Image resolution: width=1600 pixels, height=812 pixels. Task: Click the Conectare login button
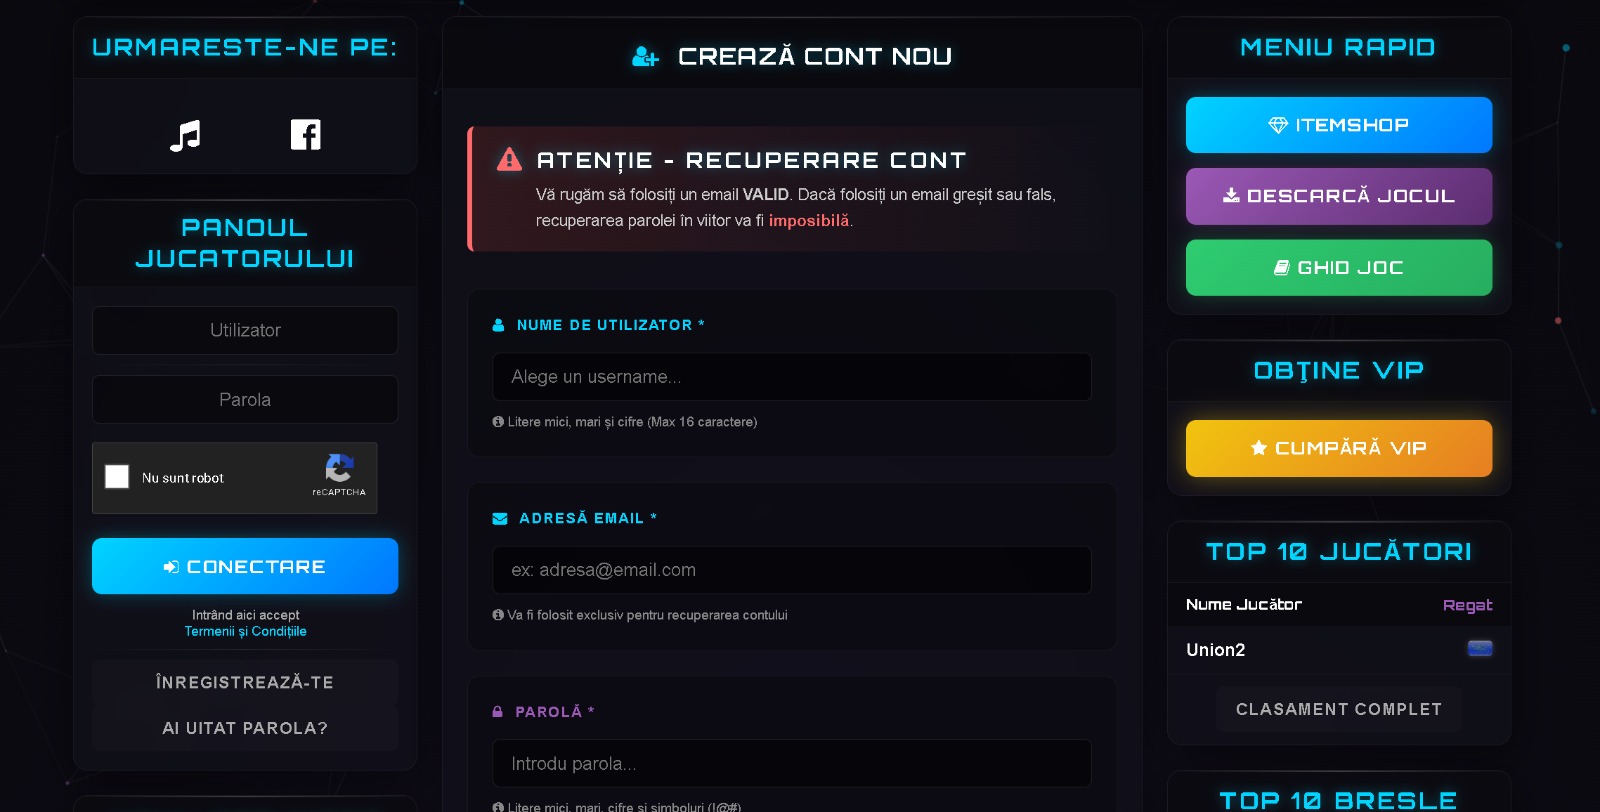point(245,566)
